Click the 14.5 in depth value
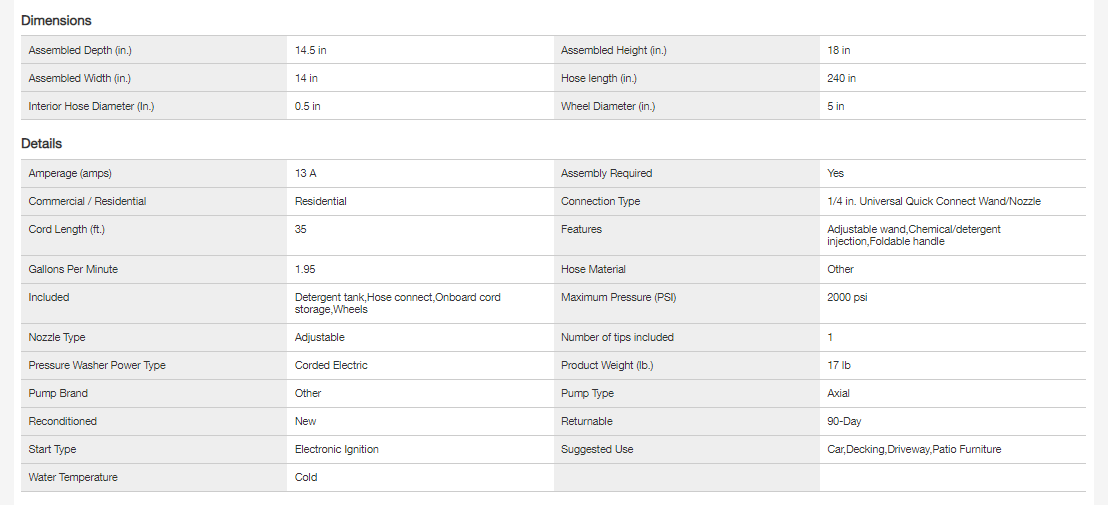The height and width of the screenshot is (505, 1108). [x=311, y=50]
